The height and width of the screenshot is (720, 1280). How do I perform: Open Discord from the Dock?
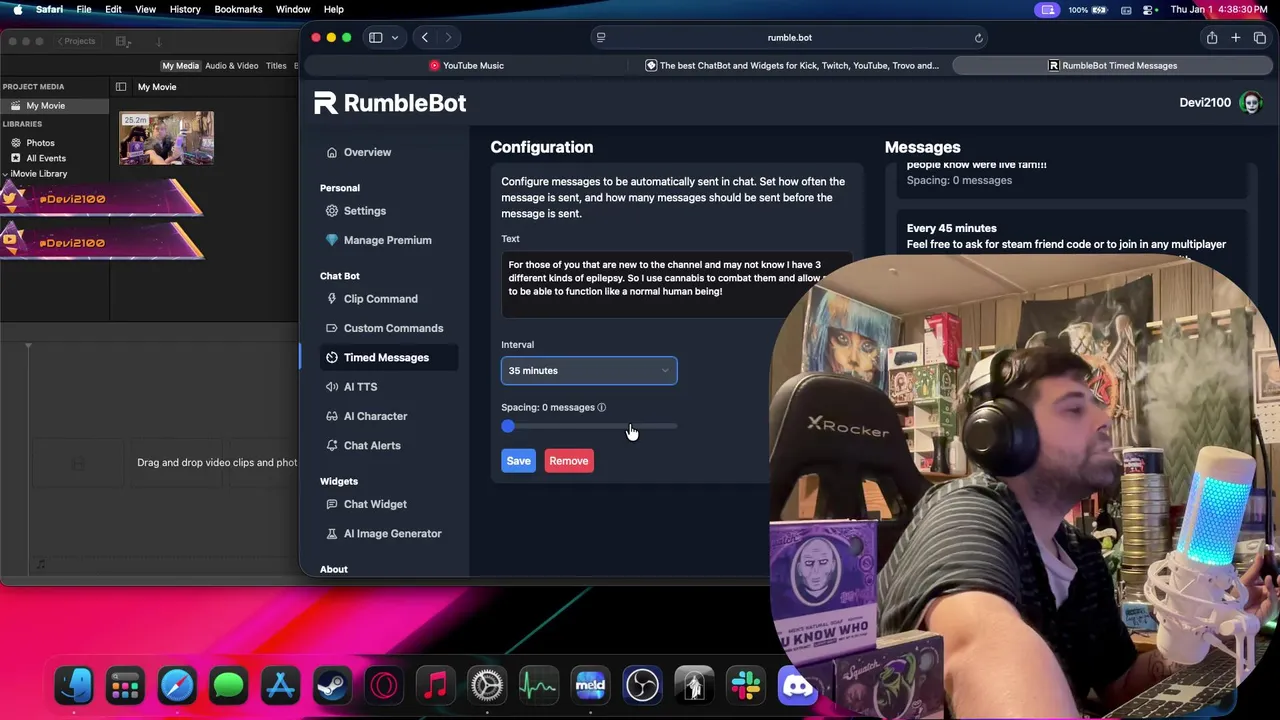point(797,686)
